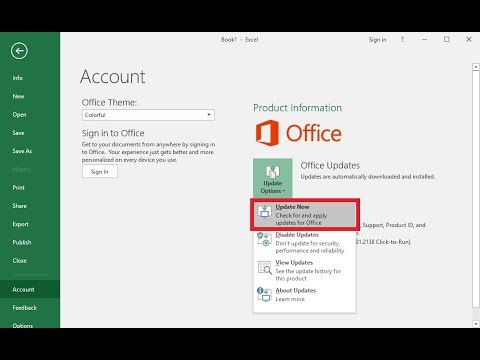Select New in the backstage menu
Viewport: 480px width, 360px height.
point(18,96)
